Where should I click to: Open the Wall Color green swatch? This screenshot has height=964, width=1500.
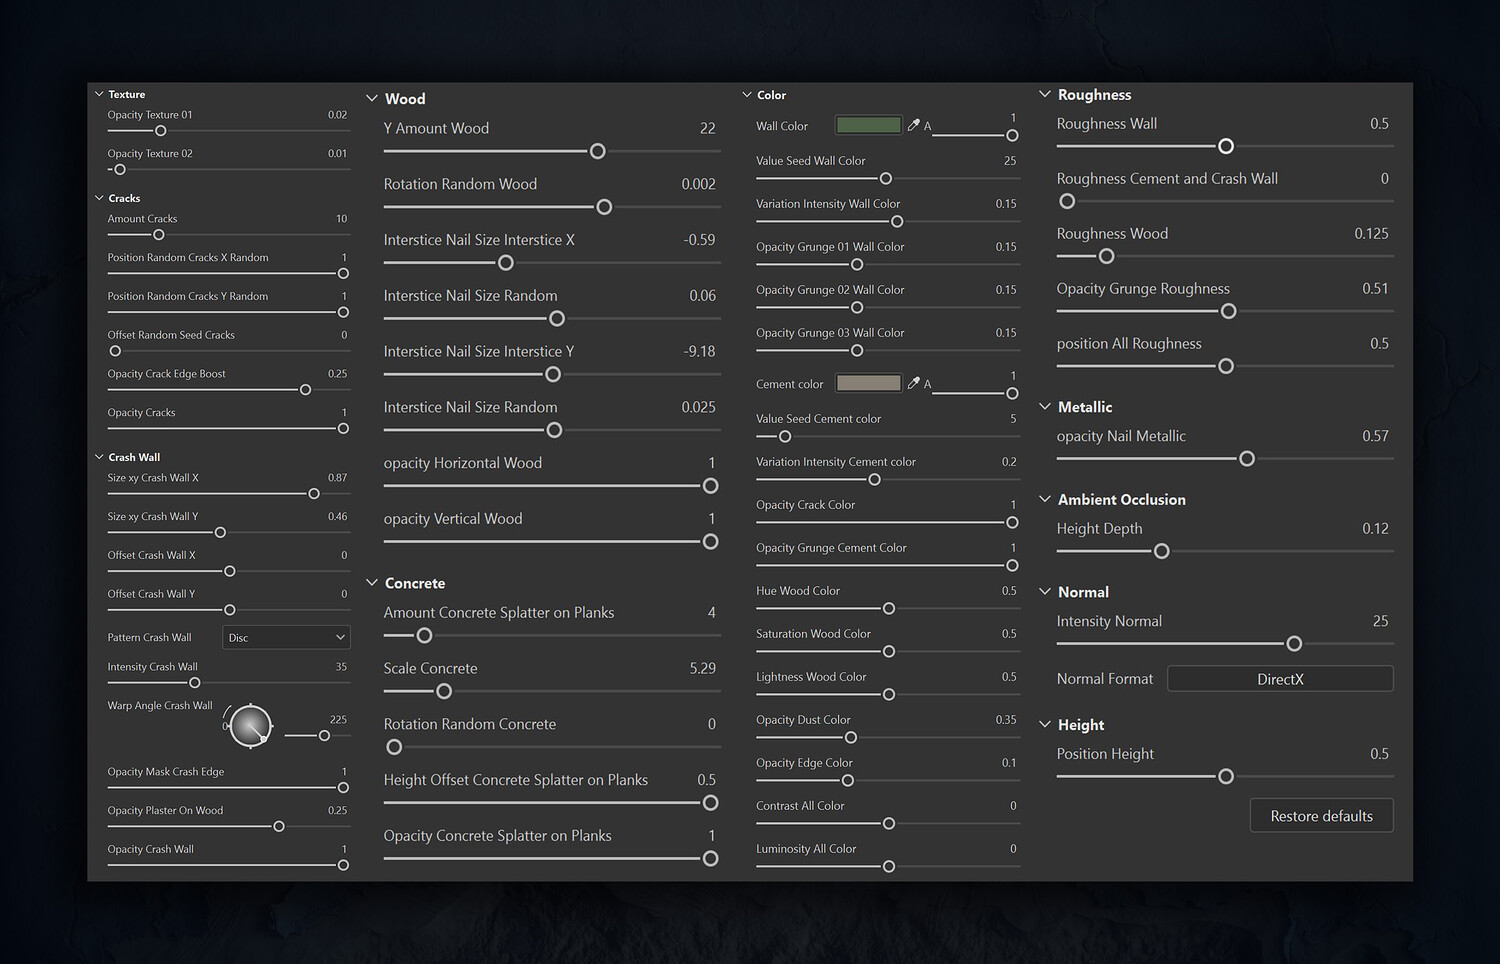pyautogui.click(x=868, y=125)
